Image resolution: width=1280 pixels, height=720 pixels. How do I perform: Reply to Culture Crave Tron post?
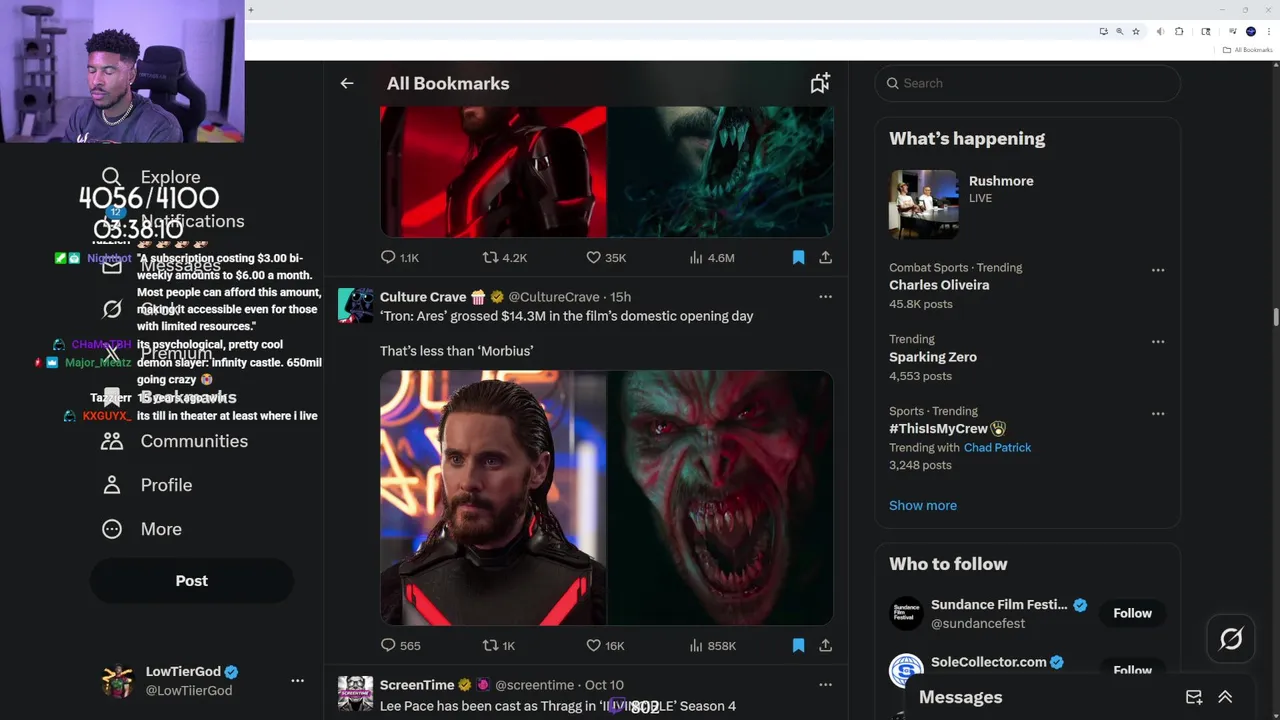388,646
